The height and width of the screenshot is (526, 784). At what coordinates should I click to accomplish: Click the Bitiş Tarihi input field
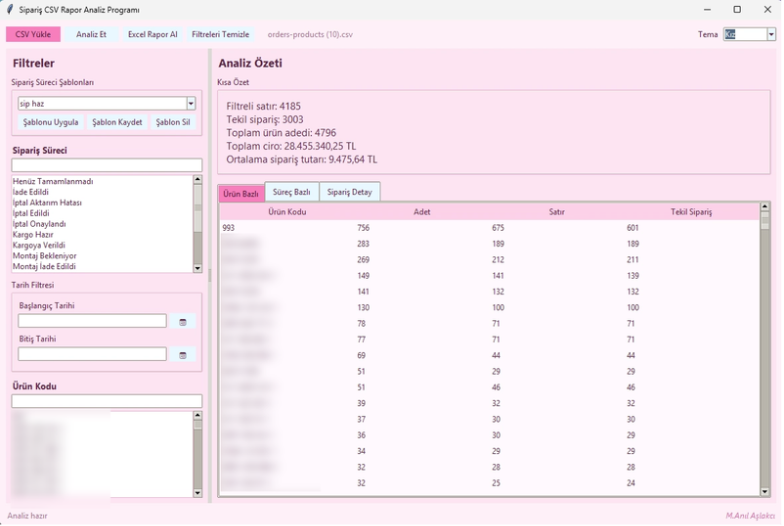point(92,354)
